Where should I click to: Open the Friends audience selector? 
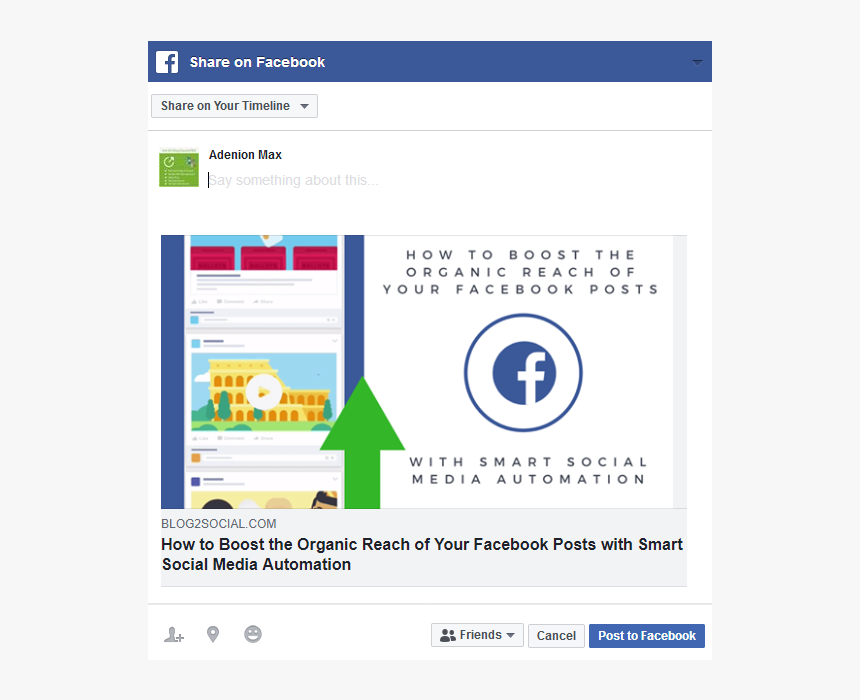coord(477,635)
